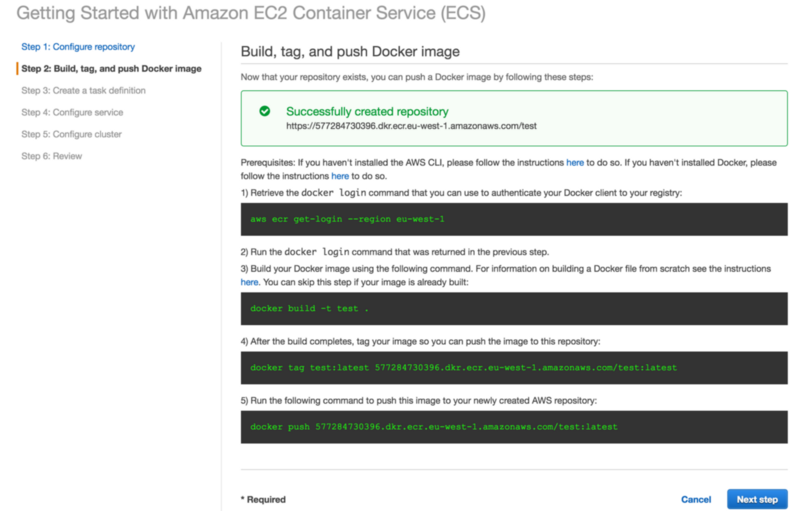800x511 pixels.
Task: Open Step 4: Configure service
Action: [x=72, y=112]
